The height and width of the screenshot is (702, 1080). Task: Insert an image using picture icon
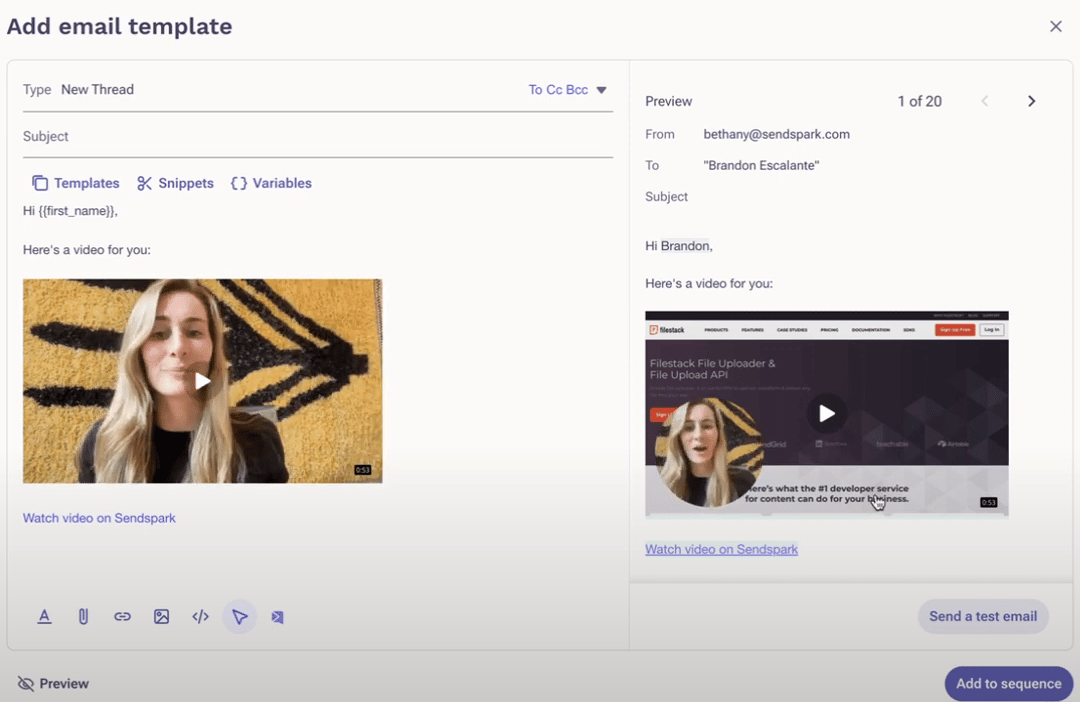(x=161, y=617)
